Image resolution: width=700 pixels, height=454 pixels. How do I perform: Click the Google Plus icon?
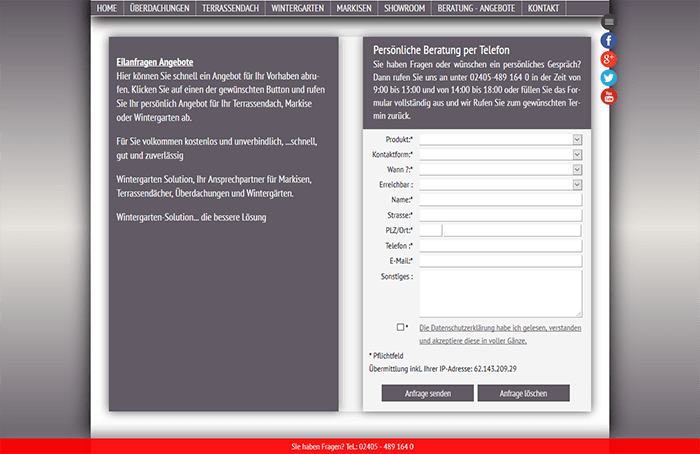click(x=608, y=60)
